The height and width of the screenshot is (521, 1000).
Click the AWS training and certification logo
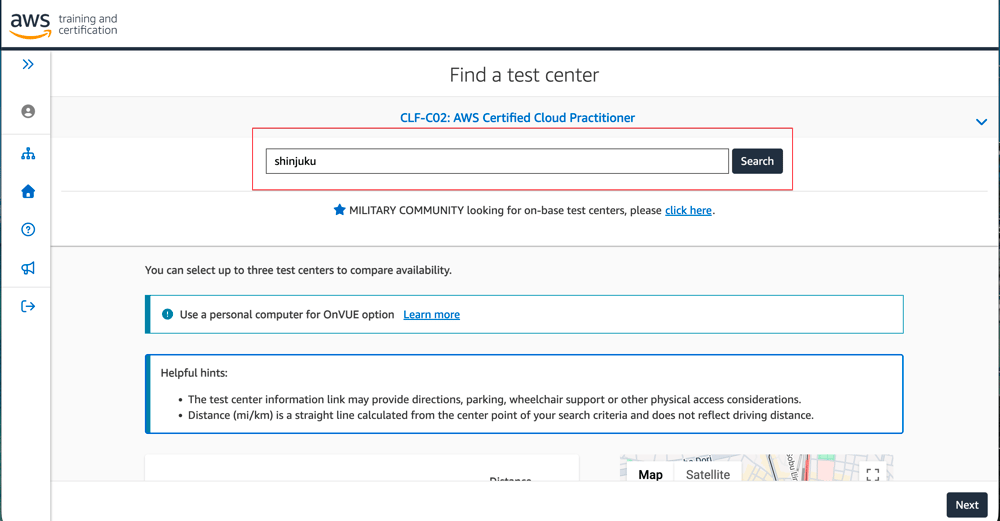click(x=63, y=24)
